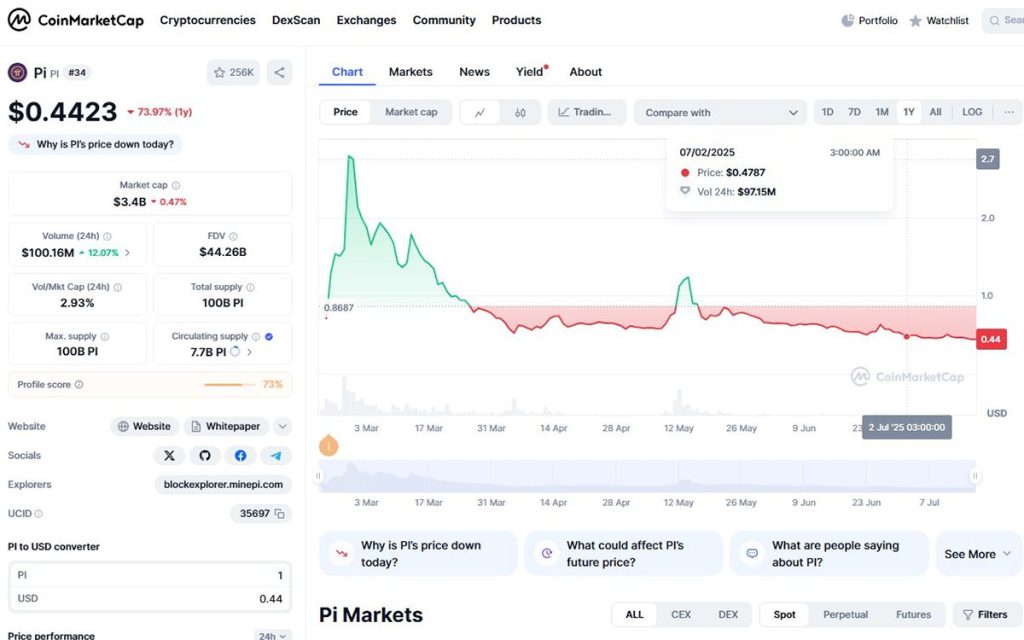Click the CoinMarketCap logo

75,20
